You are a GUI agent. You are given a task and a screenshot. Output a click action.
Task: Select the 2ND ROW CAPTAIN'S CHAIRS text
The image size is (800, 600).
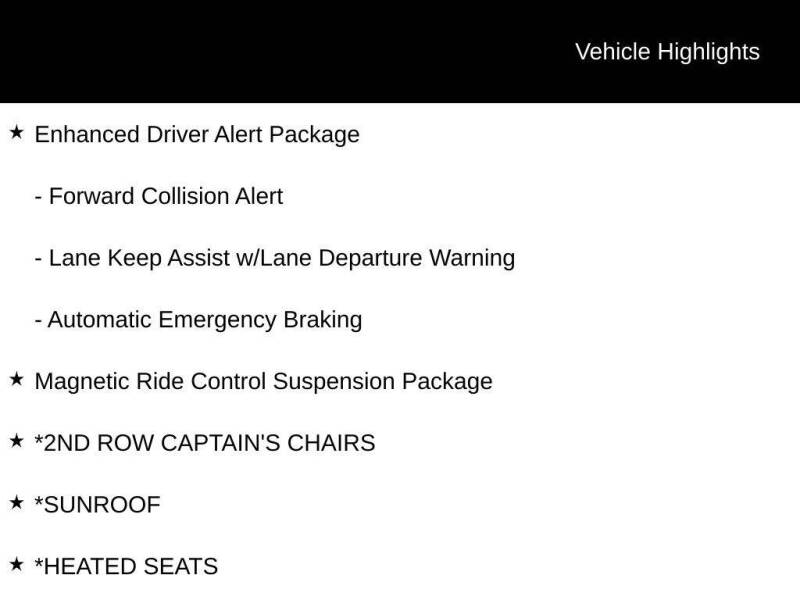[x=205, y=443]
